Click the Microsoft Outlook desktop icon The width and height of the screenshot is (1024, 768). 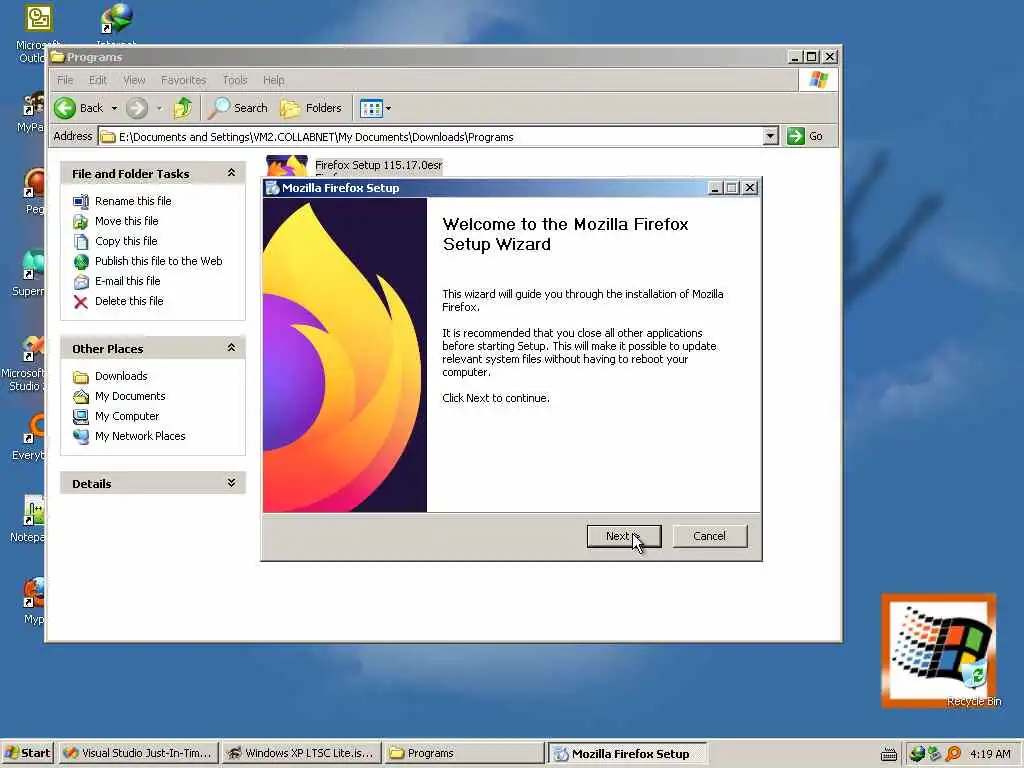point(38,20)
